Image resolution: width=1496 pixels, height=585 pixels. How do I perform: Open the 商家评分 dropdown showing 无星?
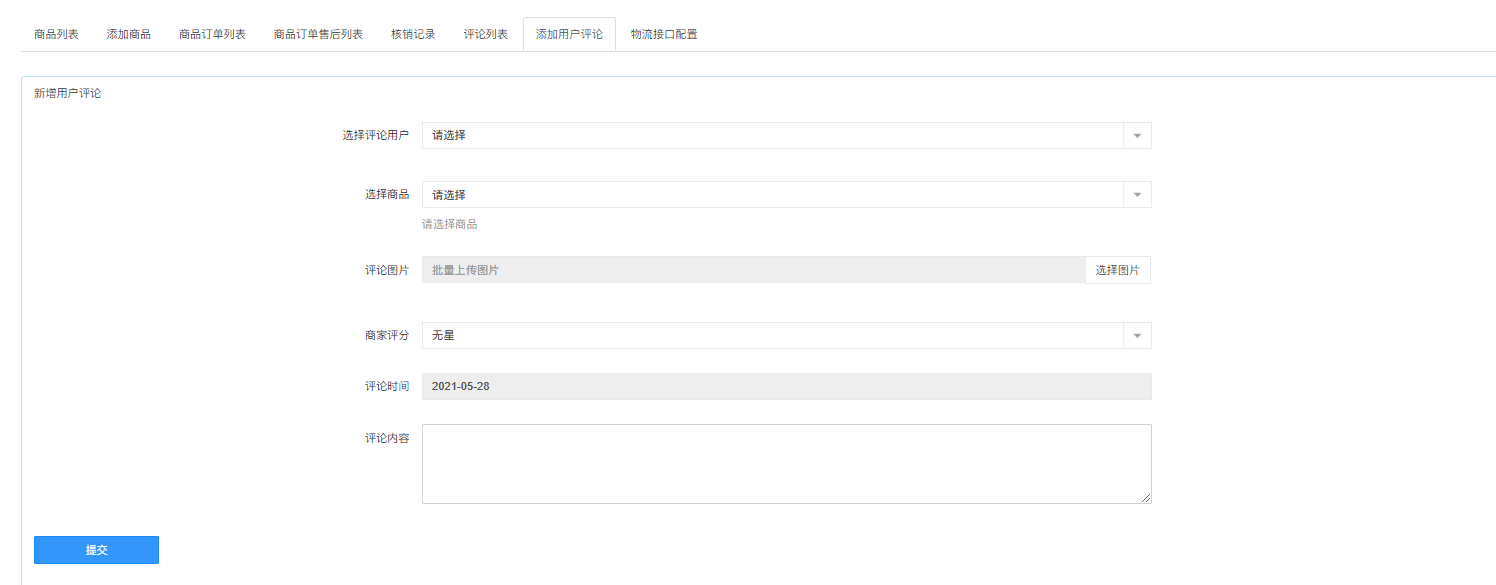[786, 335]
